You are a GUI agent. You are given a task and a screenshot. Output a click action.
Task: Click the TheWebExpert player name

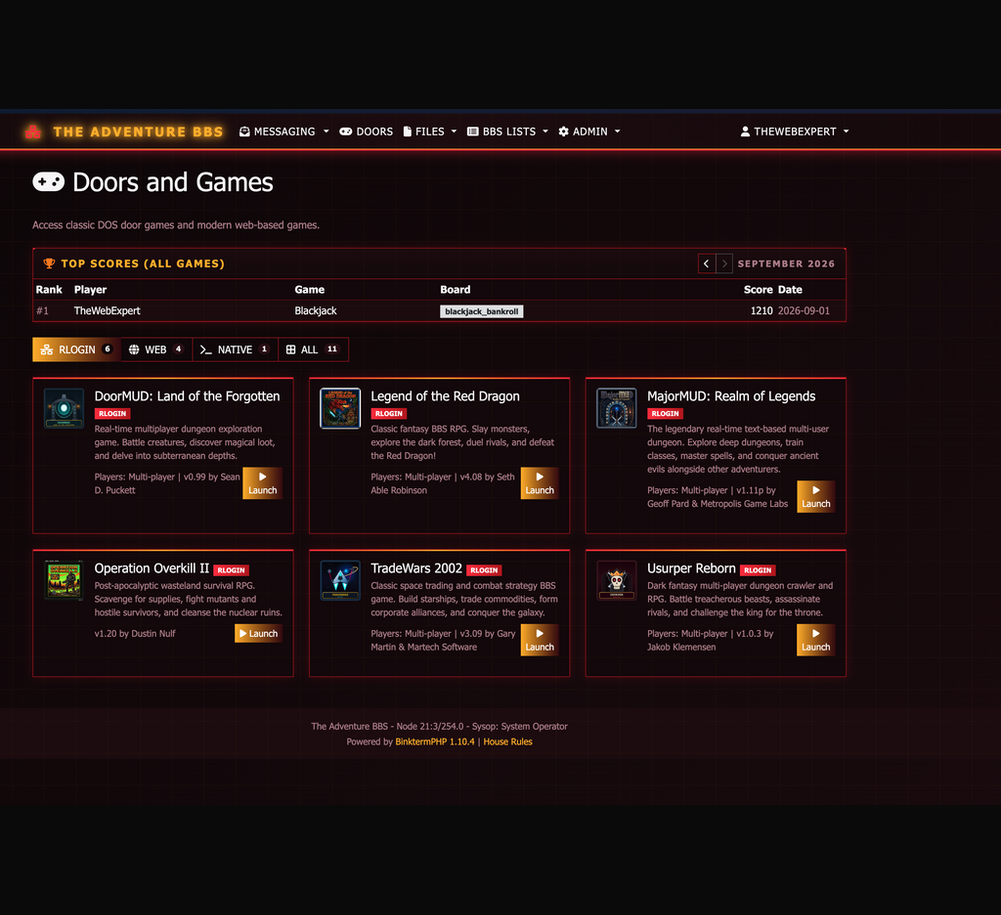coord(107,310)
